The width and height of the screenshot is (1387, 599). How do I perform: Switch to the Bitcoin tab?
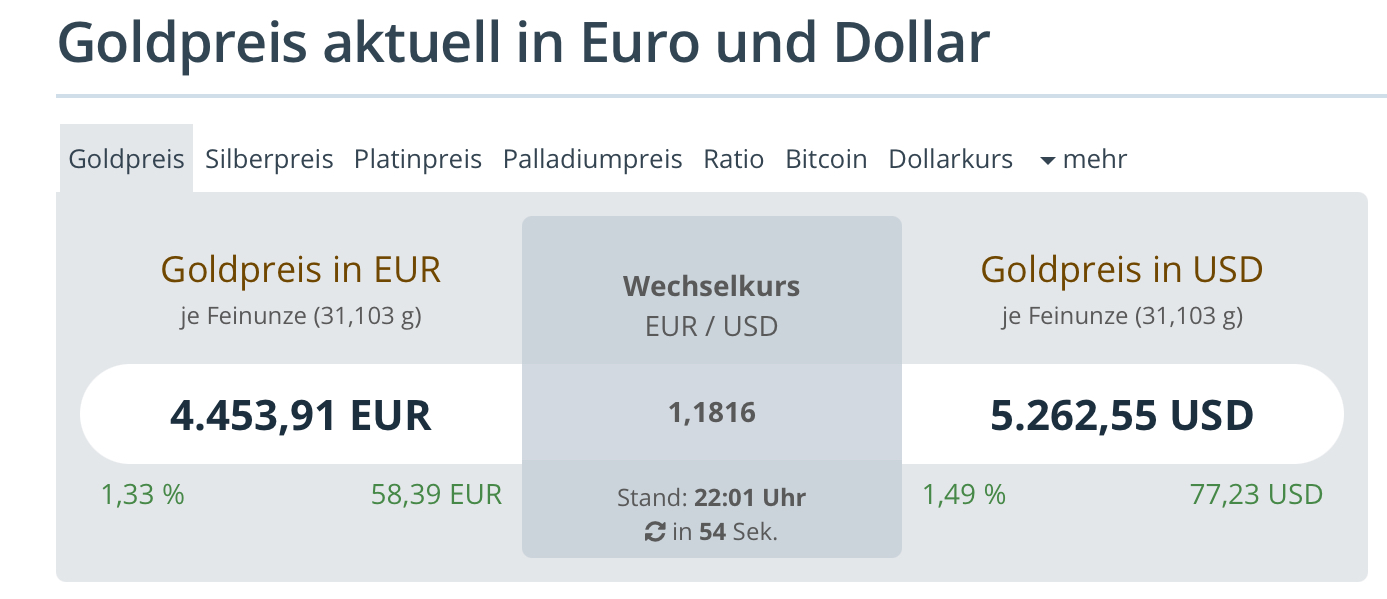(x=826, y=159)
